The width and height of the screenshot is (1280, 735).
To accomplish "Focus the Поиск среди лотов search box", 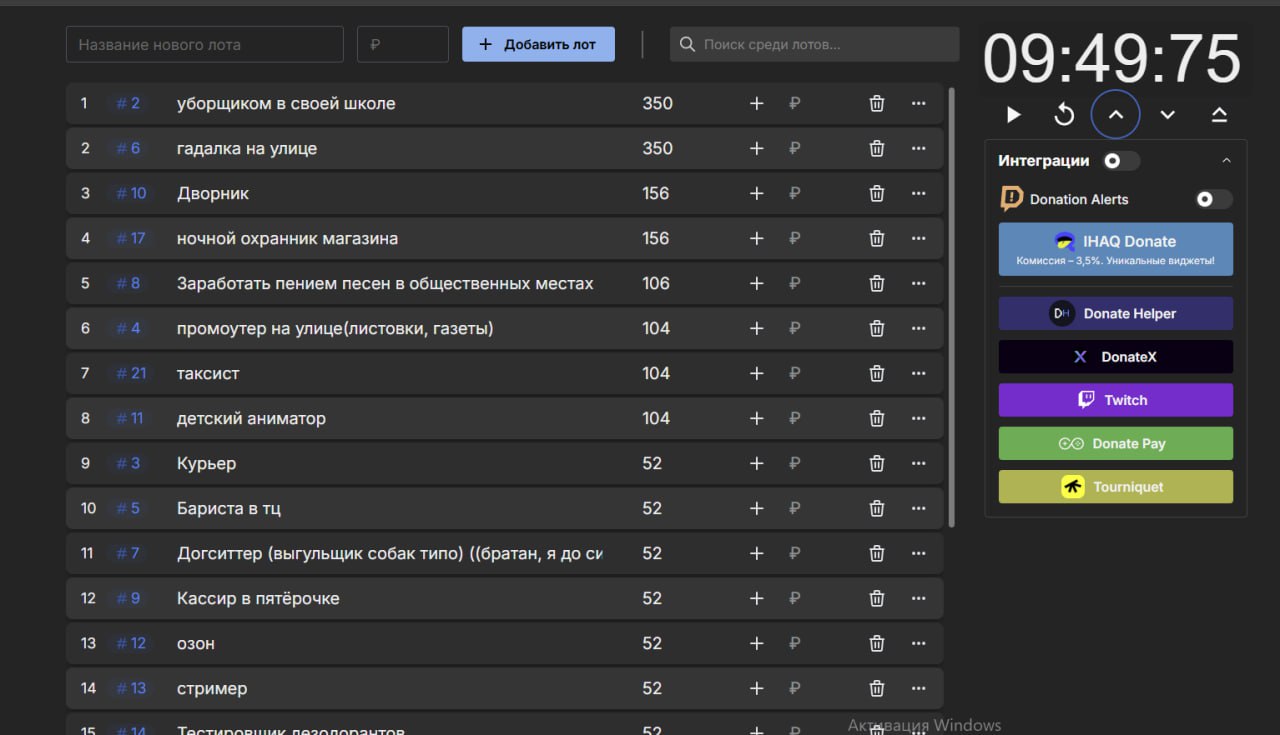I will pos(814,44).
